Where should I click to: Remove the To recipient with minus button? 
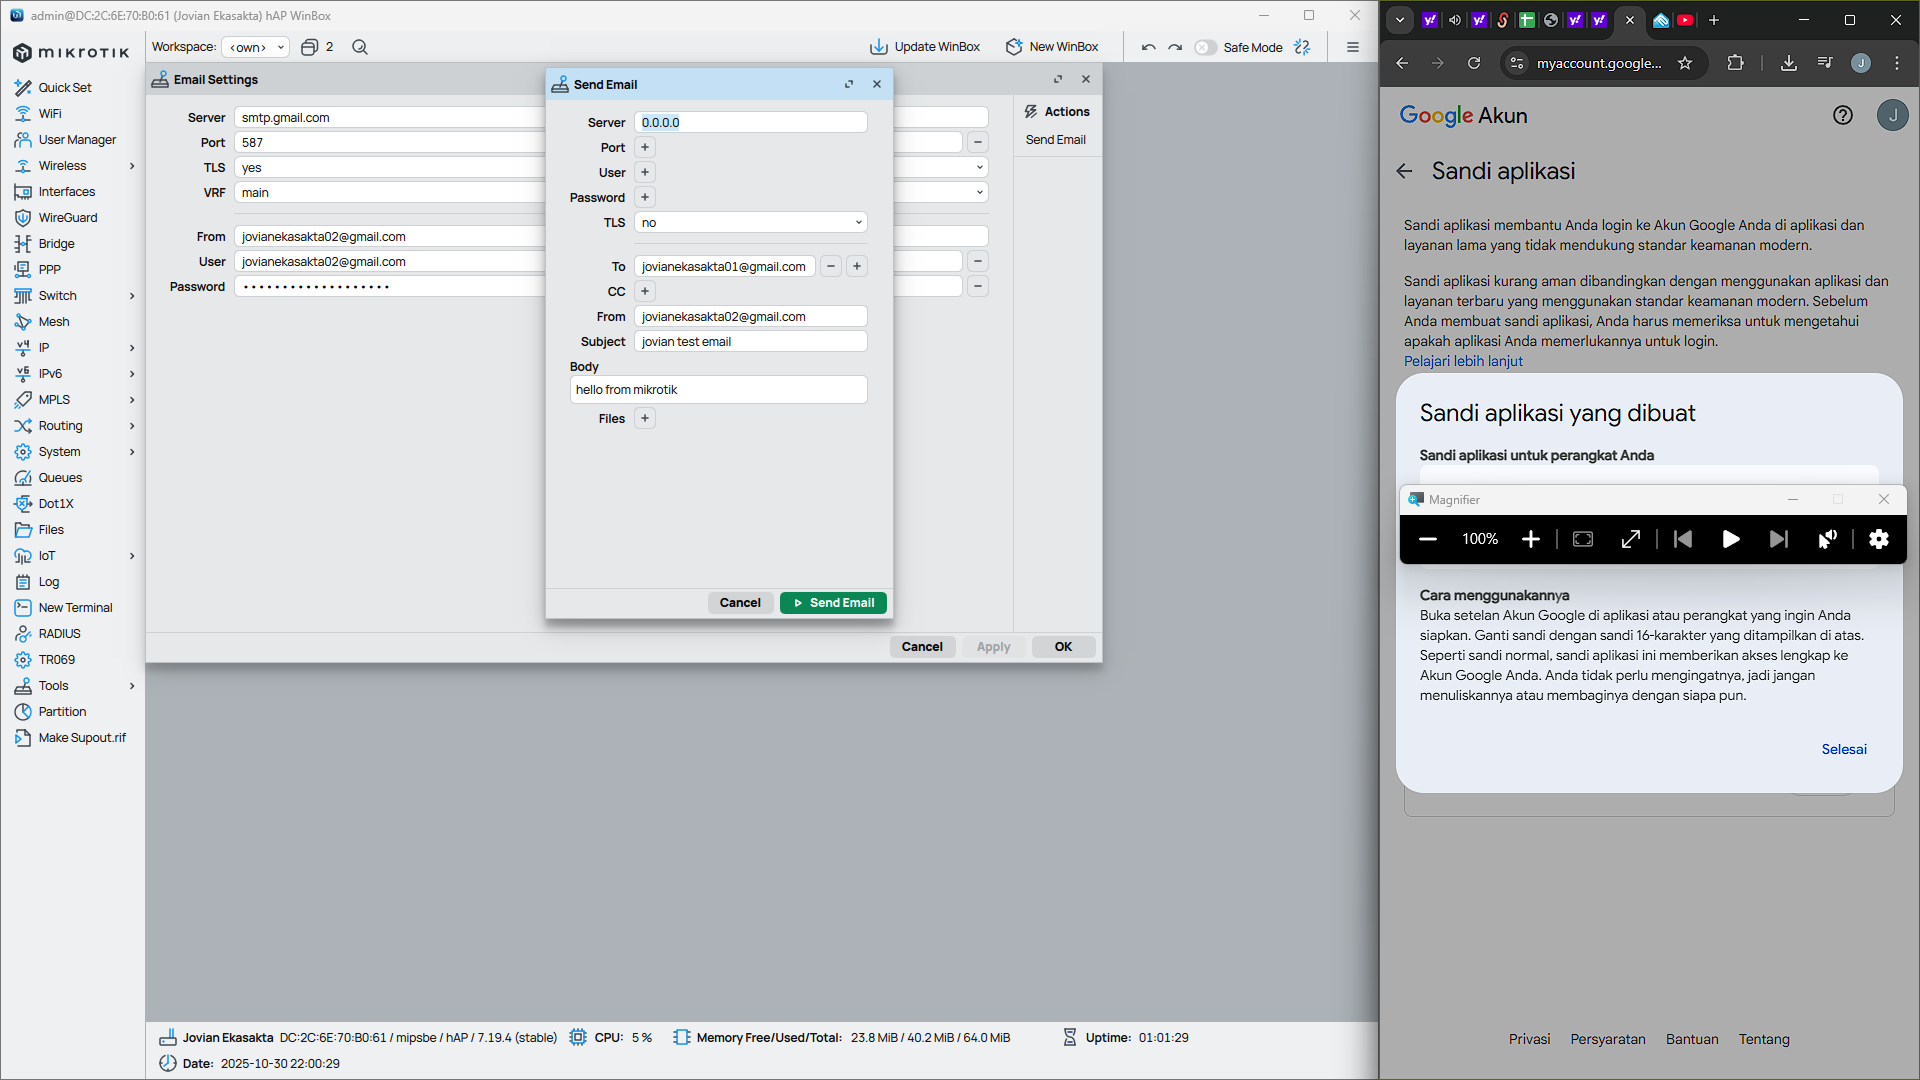[831, 267]
